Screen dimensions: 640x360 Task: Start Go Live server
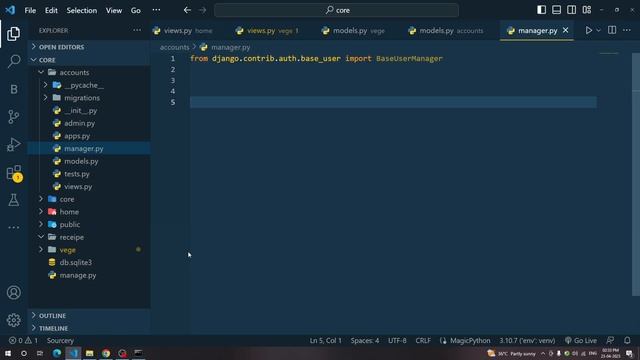click(581, 340)
